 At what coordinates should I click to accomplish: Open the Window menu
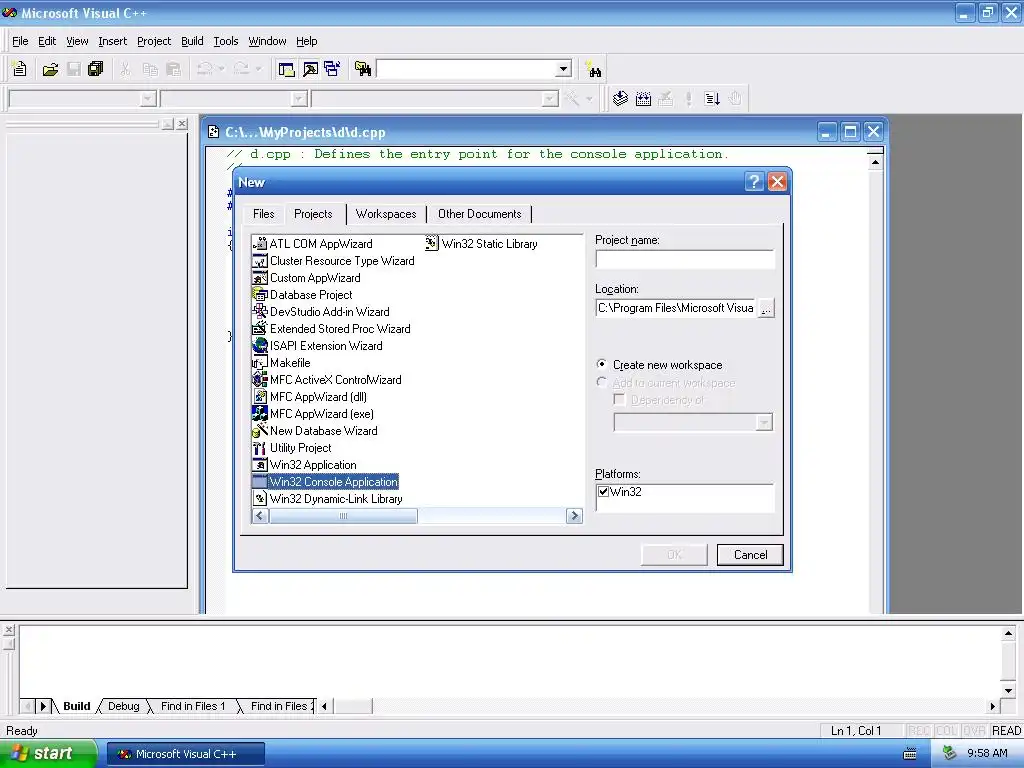coord(267,41)
